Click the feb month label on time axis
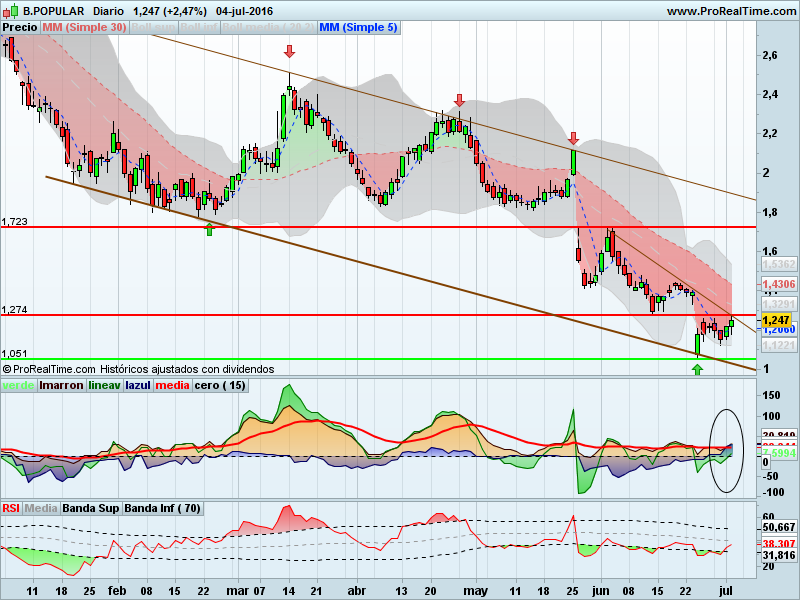This screenshot has width=800, height=600. [117, 591]
